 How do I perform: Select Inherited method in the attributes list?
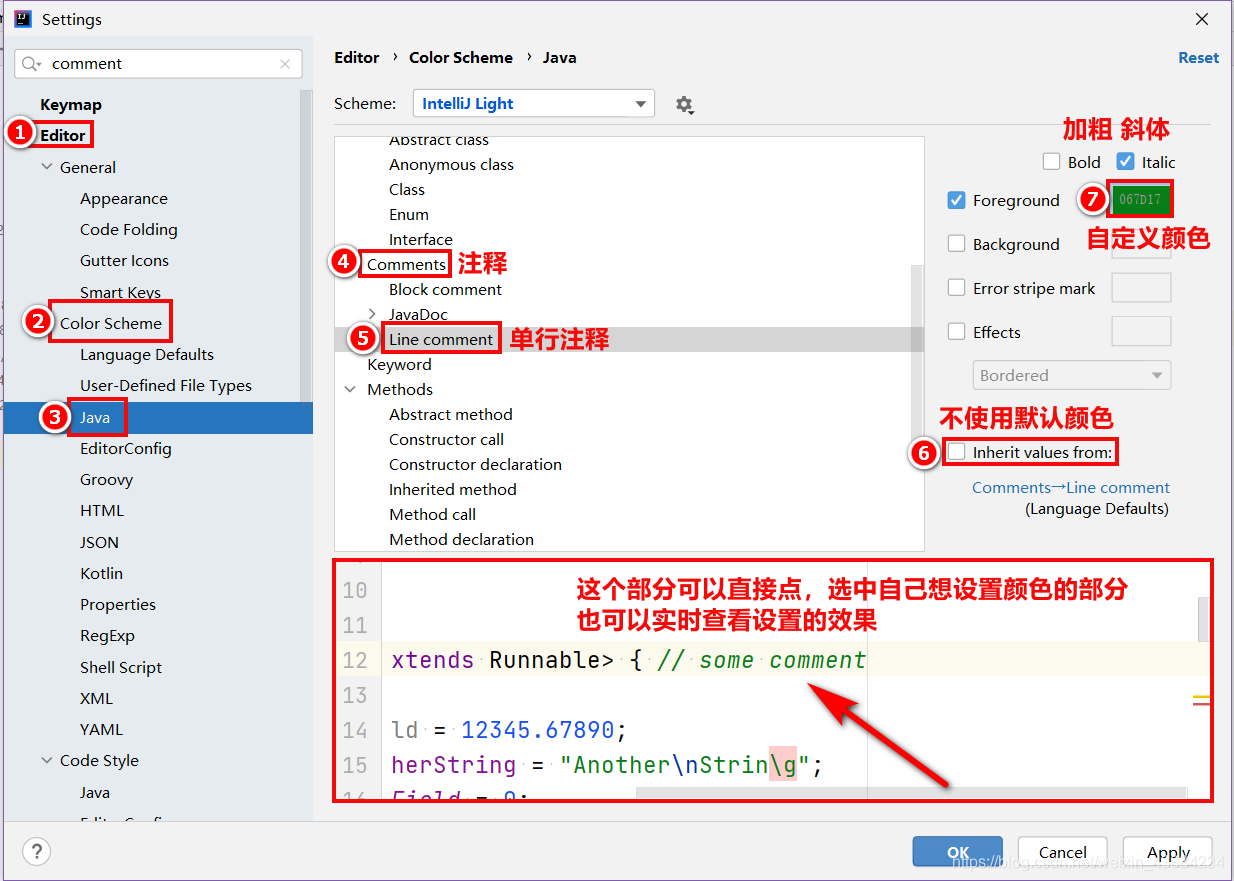tap(453, 489)
